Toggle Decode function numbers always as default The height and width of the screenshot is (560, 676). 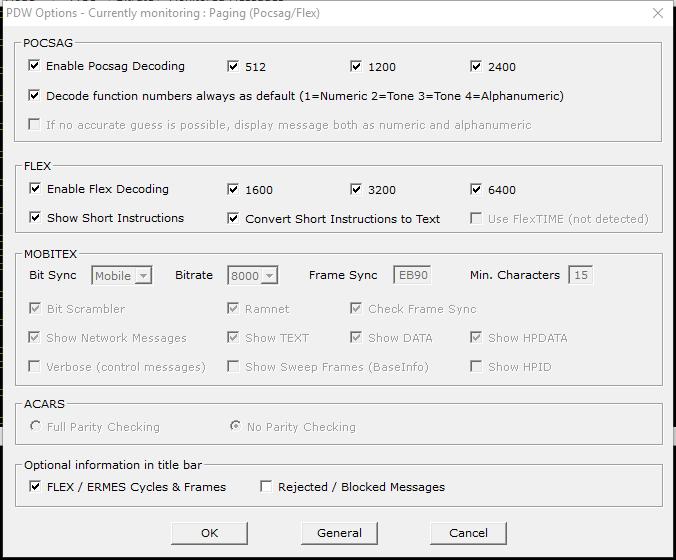(34, 95)
